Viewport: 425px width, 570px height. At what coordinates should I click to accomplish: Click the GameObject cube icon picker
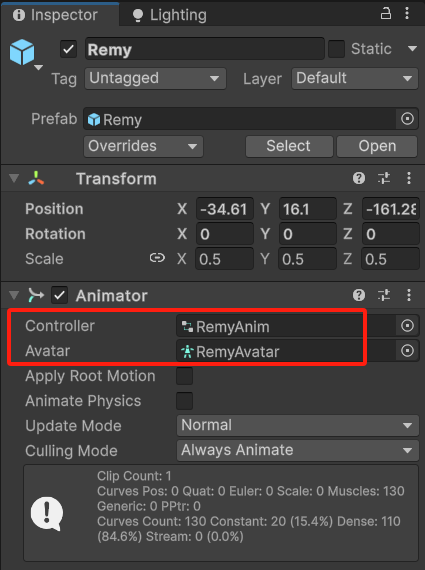coord(23,52)
